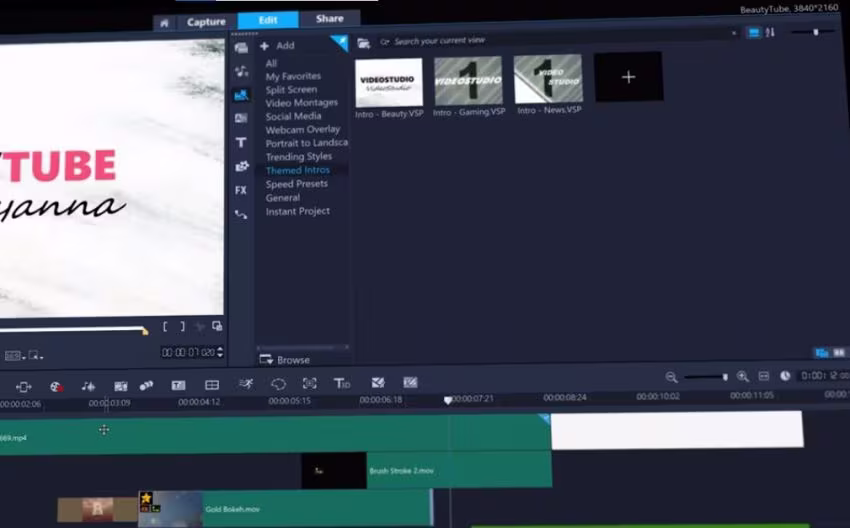Image resolution: width=850 pixels, height=528 pixels.
Task: Select the All category
Action: 272,63
